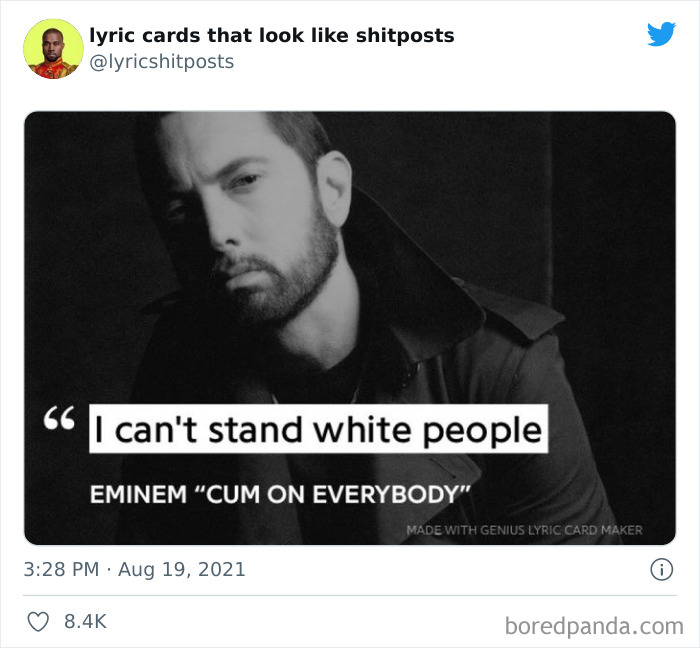Image resolution: width=700 pixels, height=648 pixels.
Task: Open the tweet info circle icon
Action: 661,569
